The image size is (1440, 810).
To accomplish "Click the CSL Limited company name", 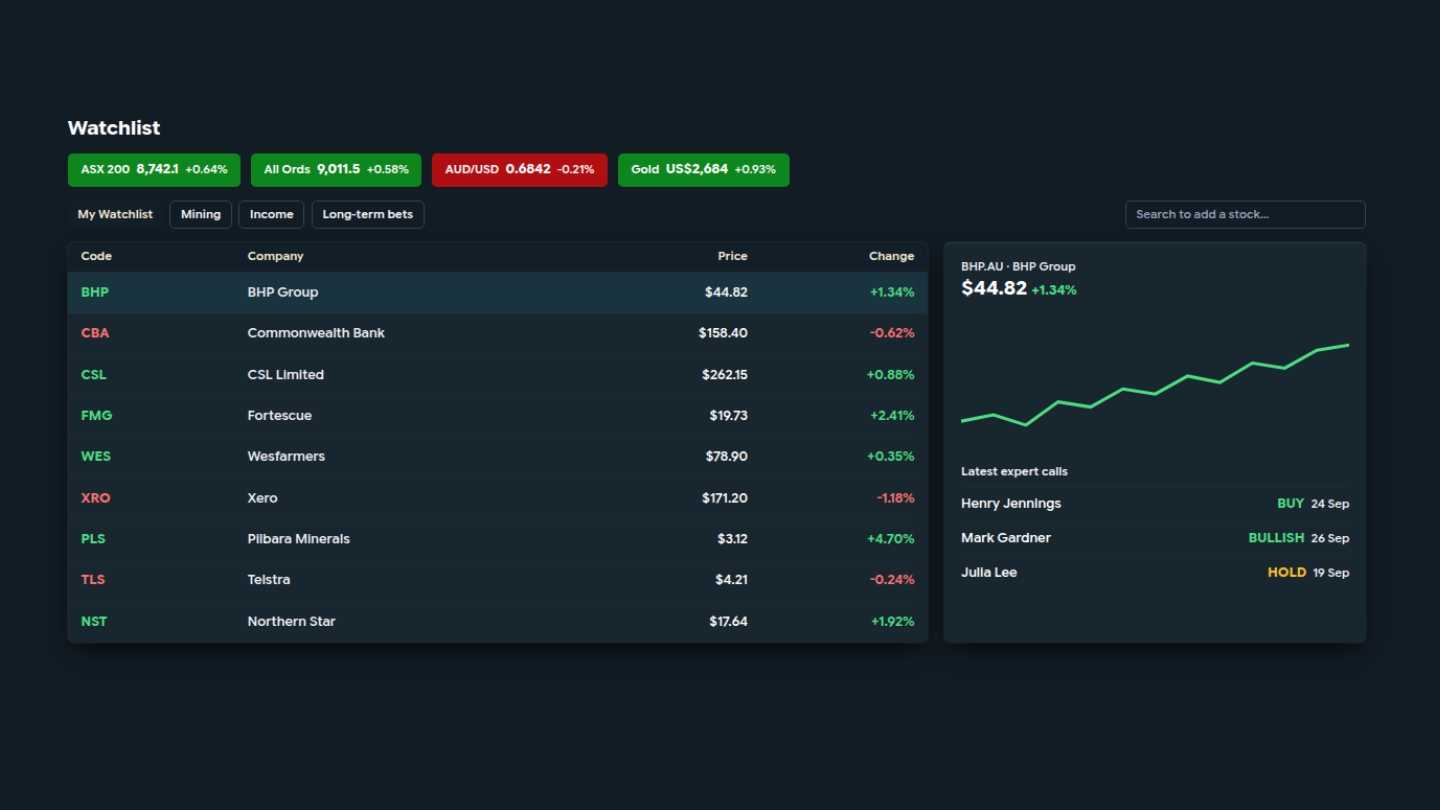I will tap(286, 375).
